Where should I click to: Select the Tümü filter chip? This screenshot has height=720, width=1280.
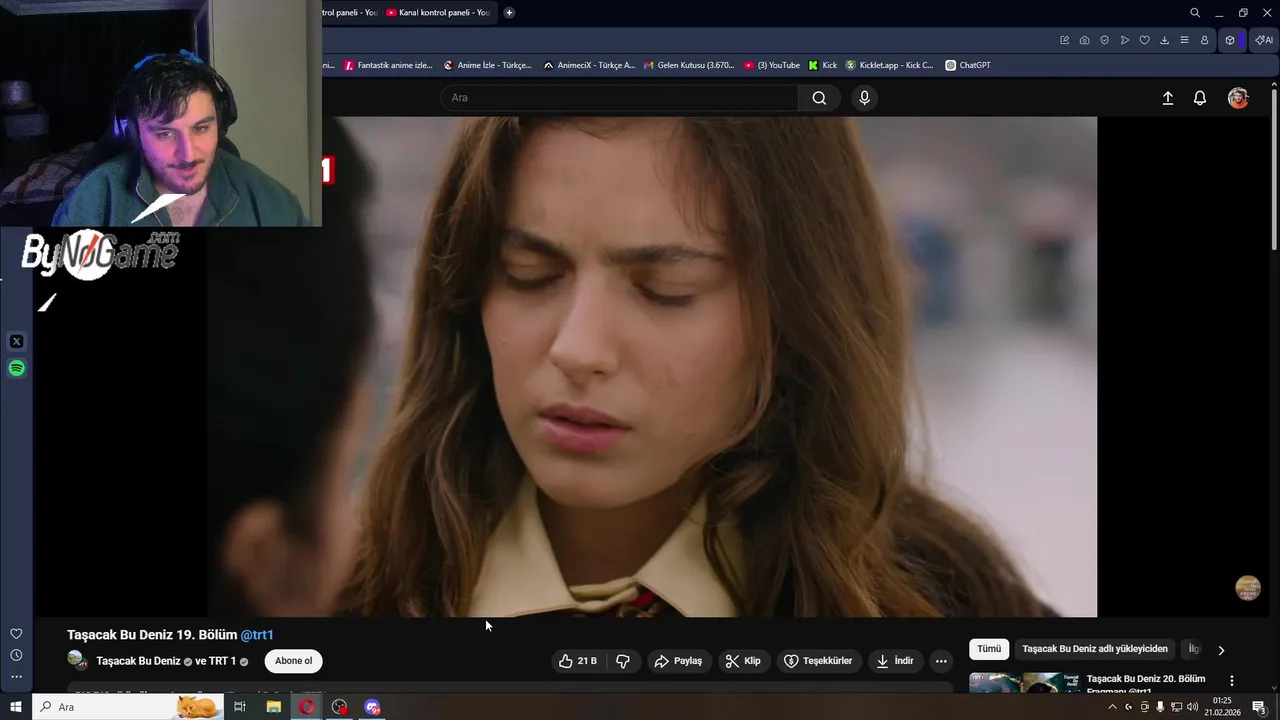(x=989, y=649)
